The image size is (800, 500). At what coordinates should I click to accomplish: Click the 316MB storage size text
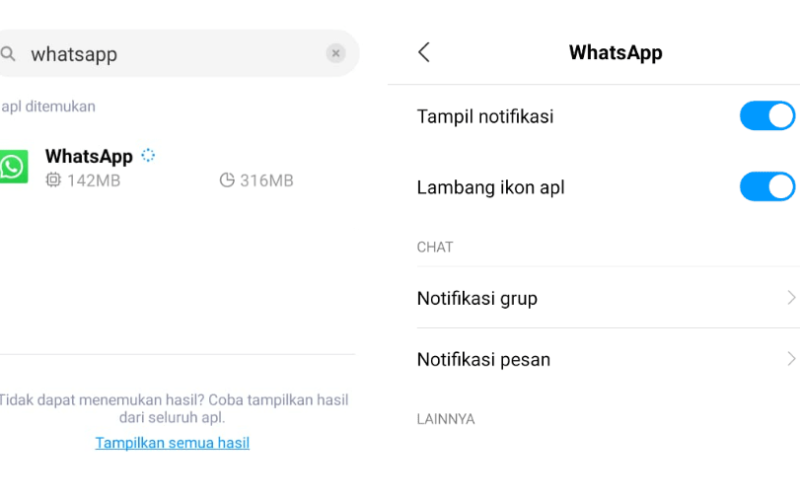tap(267, 180)
